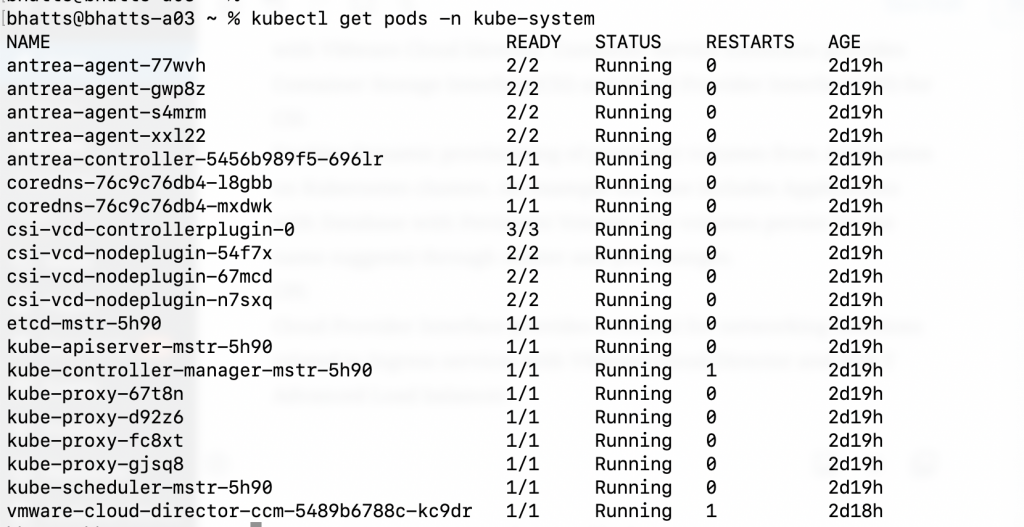Click the kube-apiserver-mstr-5h90 pod name
The width and height of the screenshot is (1024, 527).
click(139, 347)
